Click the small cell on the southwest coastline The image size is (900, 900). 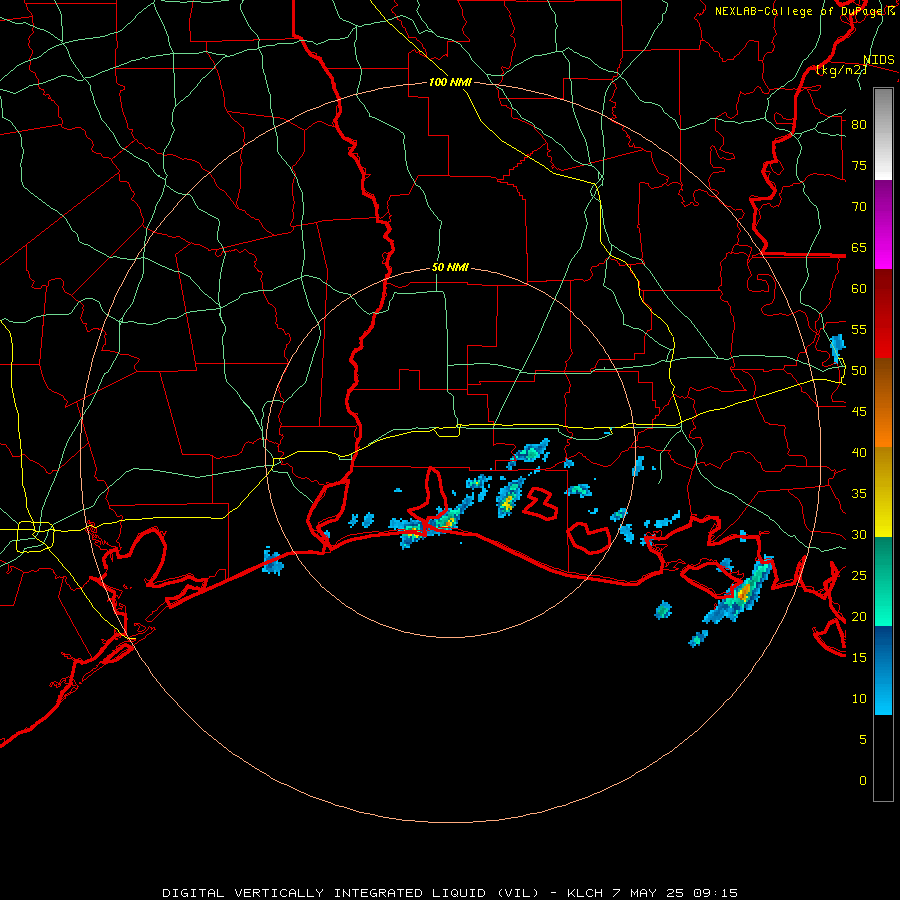pyautogui.click(x=273, y=562)
